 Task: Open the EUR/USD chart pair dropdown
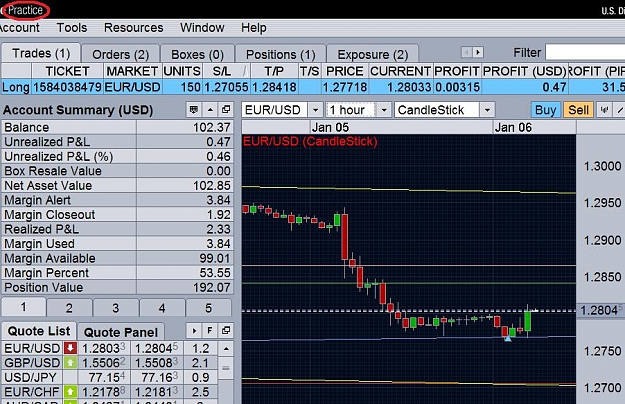(315, 110)
